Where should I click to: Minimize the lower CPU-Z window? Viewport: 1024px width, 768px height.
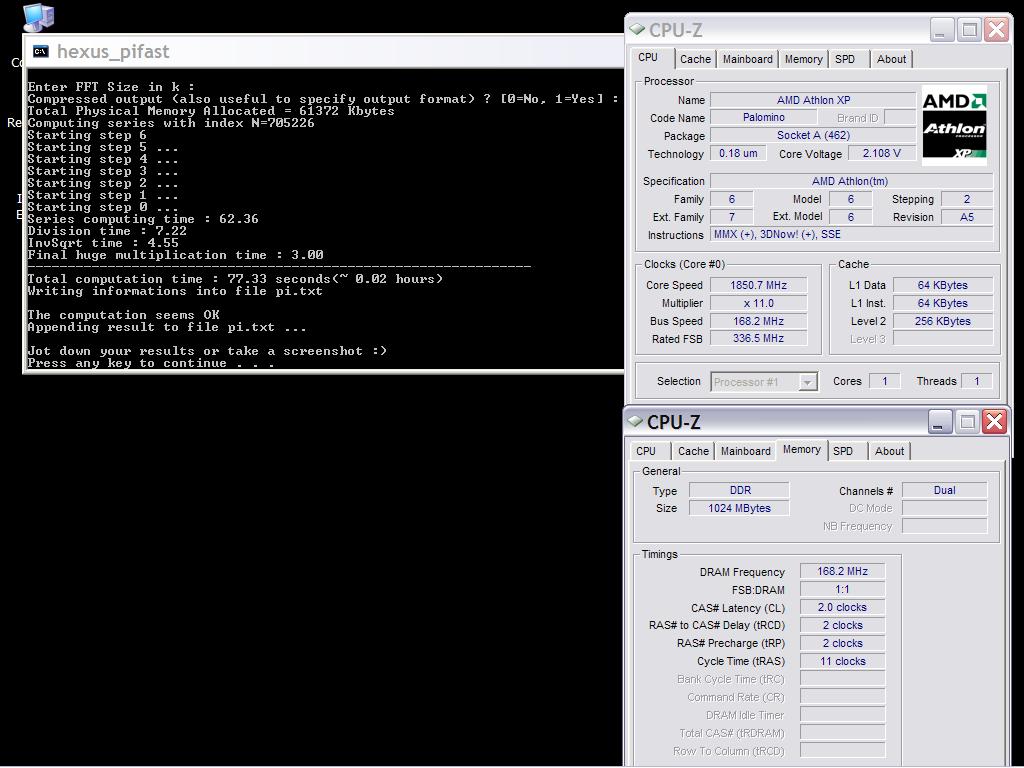tap(939, 423)
